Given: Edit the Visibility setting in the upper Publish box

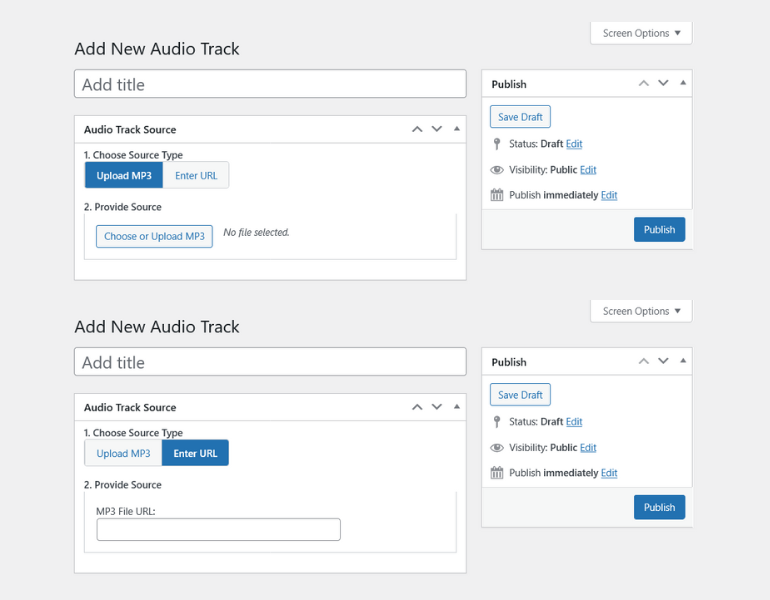Looking at the screenshot, I should point(588,170).
